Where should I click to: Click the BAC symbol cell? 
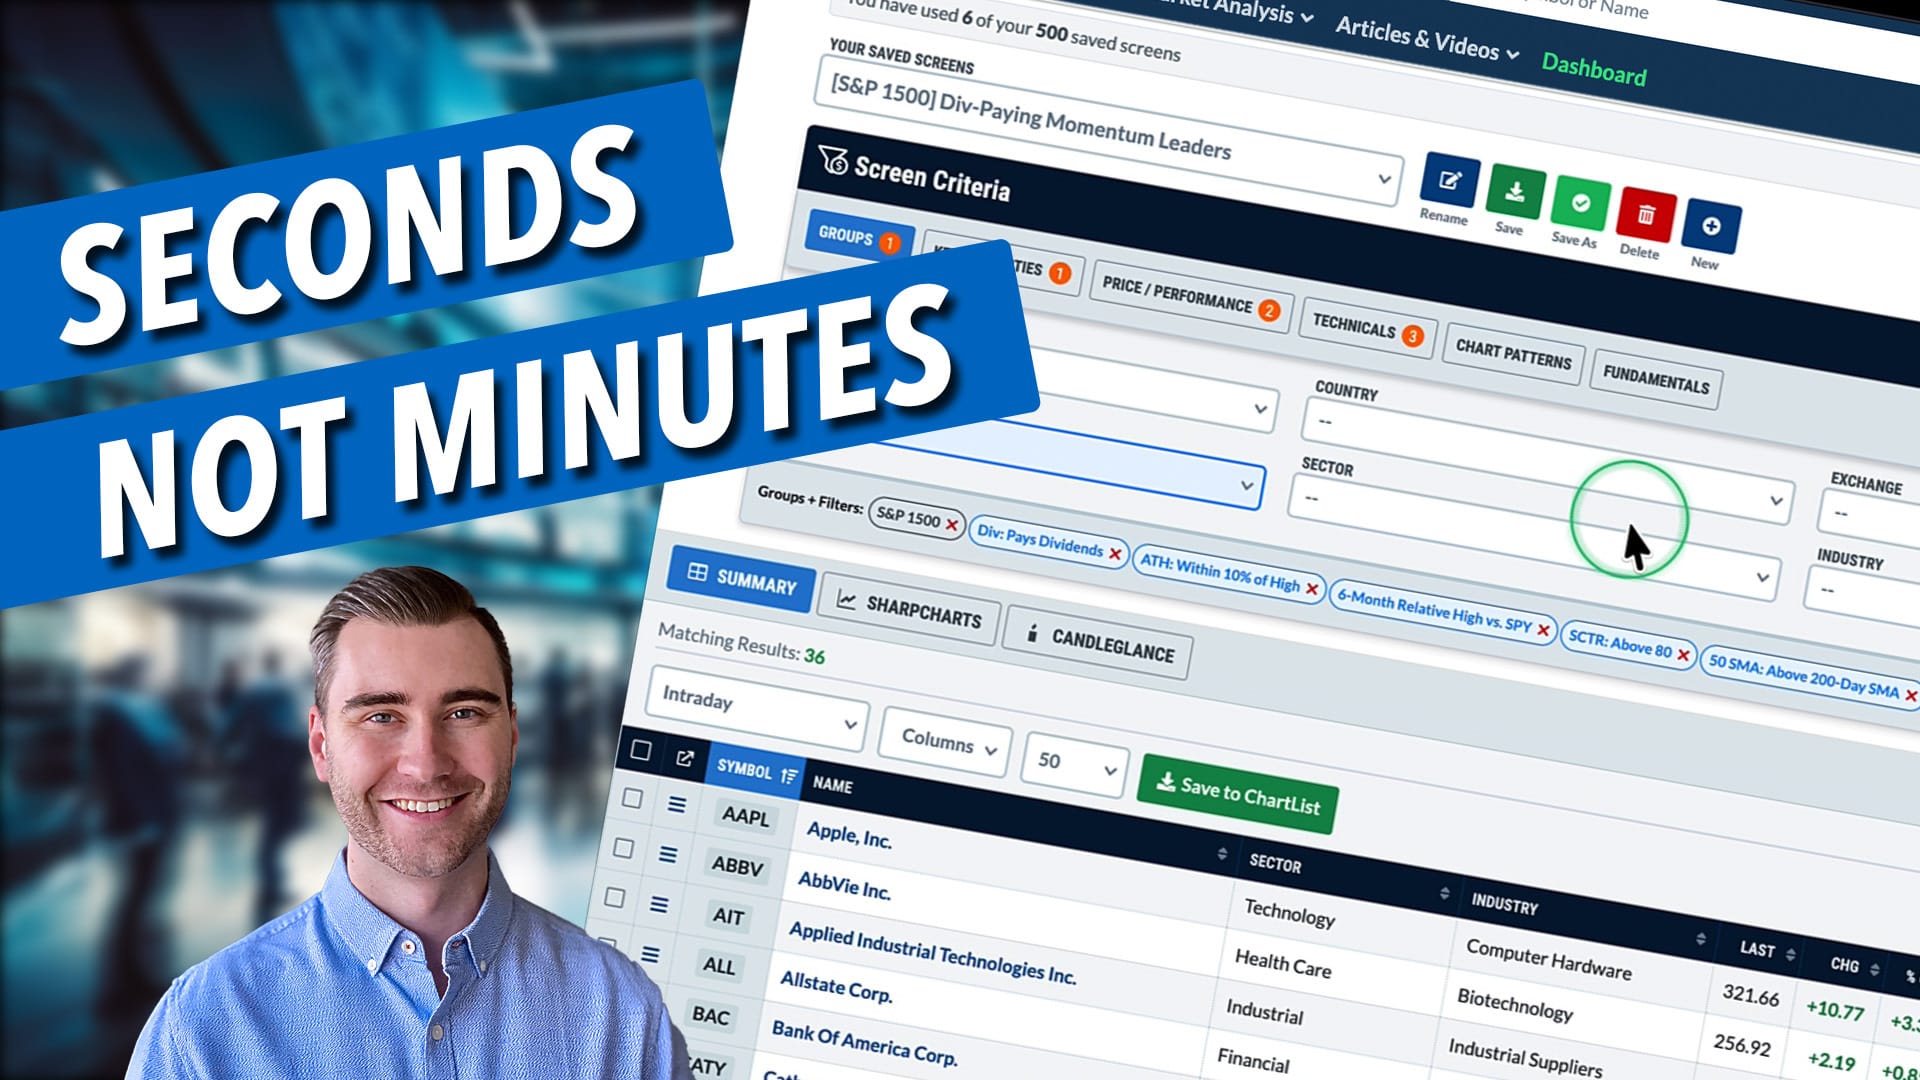pos(711,1015)
